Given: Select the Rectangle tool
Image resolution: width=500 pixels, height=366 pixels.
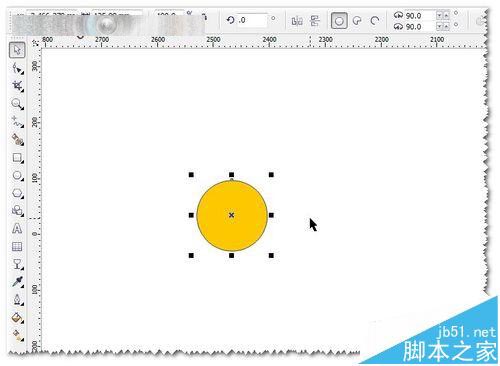Looking at the screenshot, I should 17,157.
